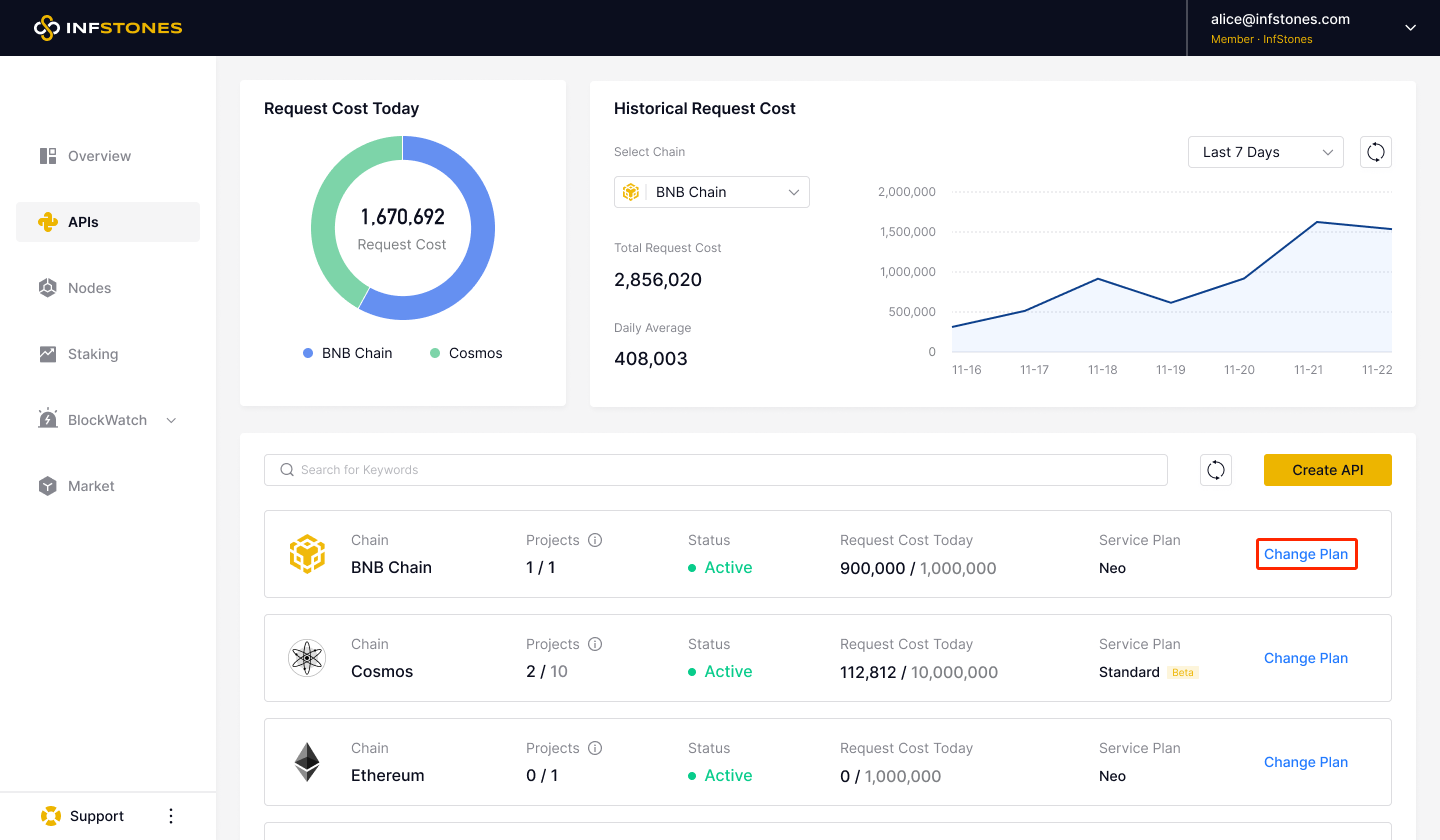Select the APIs sidebar item

[x=108, y=222]
